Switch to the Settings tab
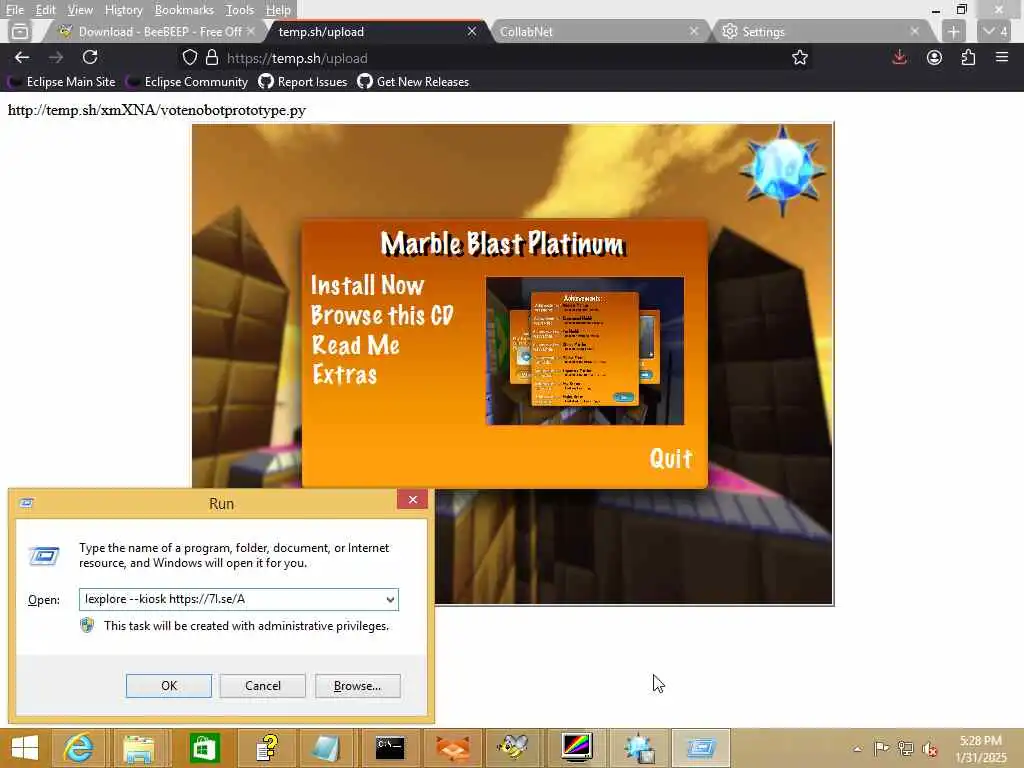This screenshot has width=1024, height=768. coord(820,31)
